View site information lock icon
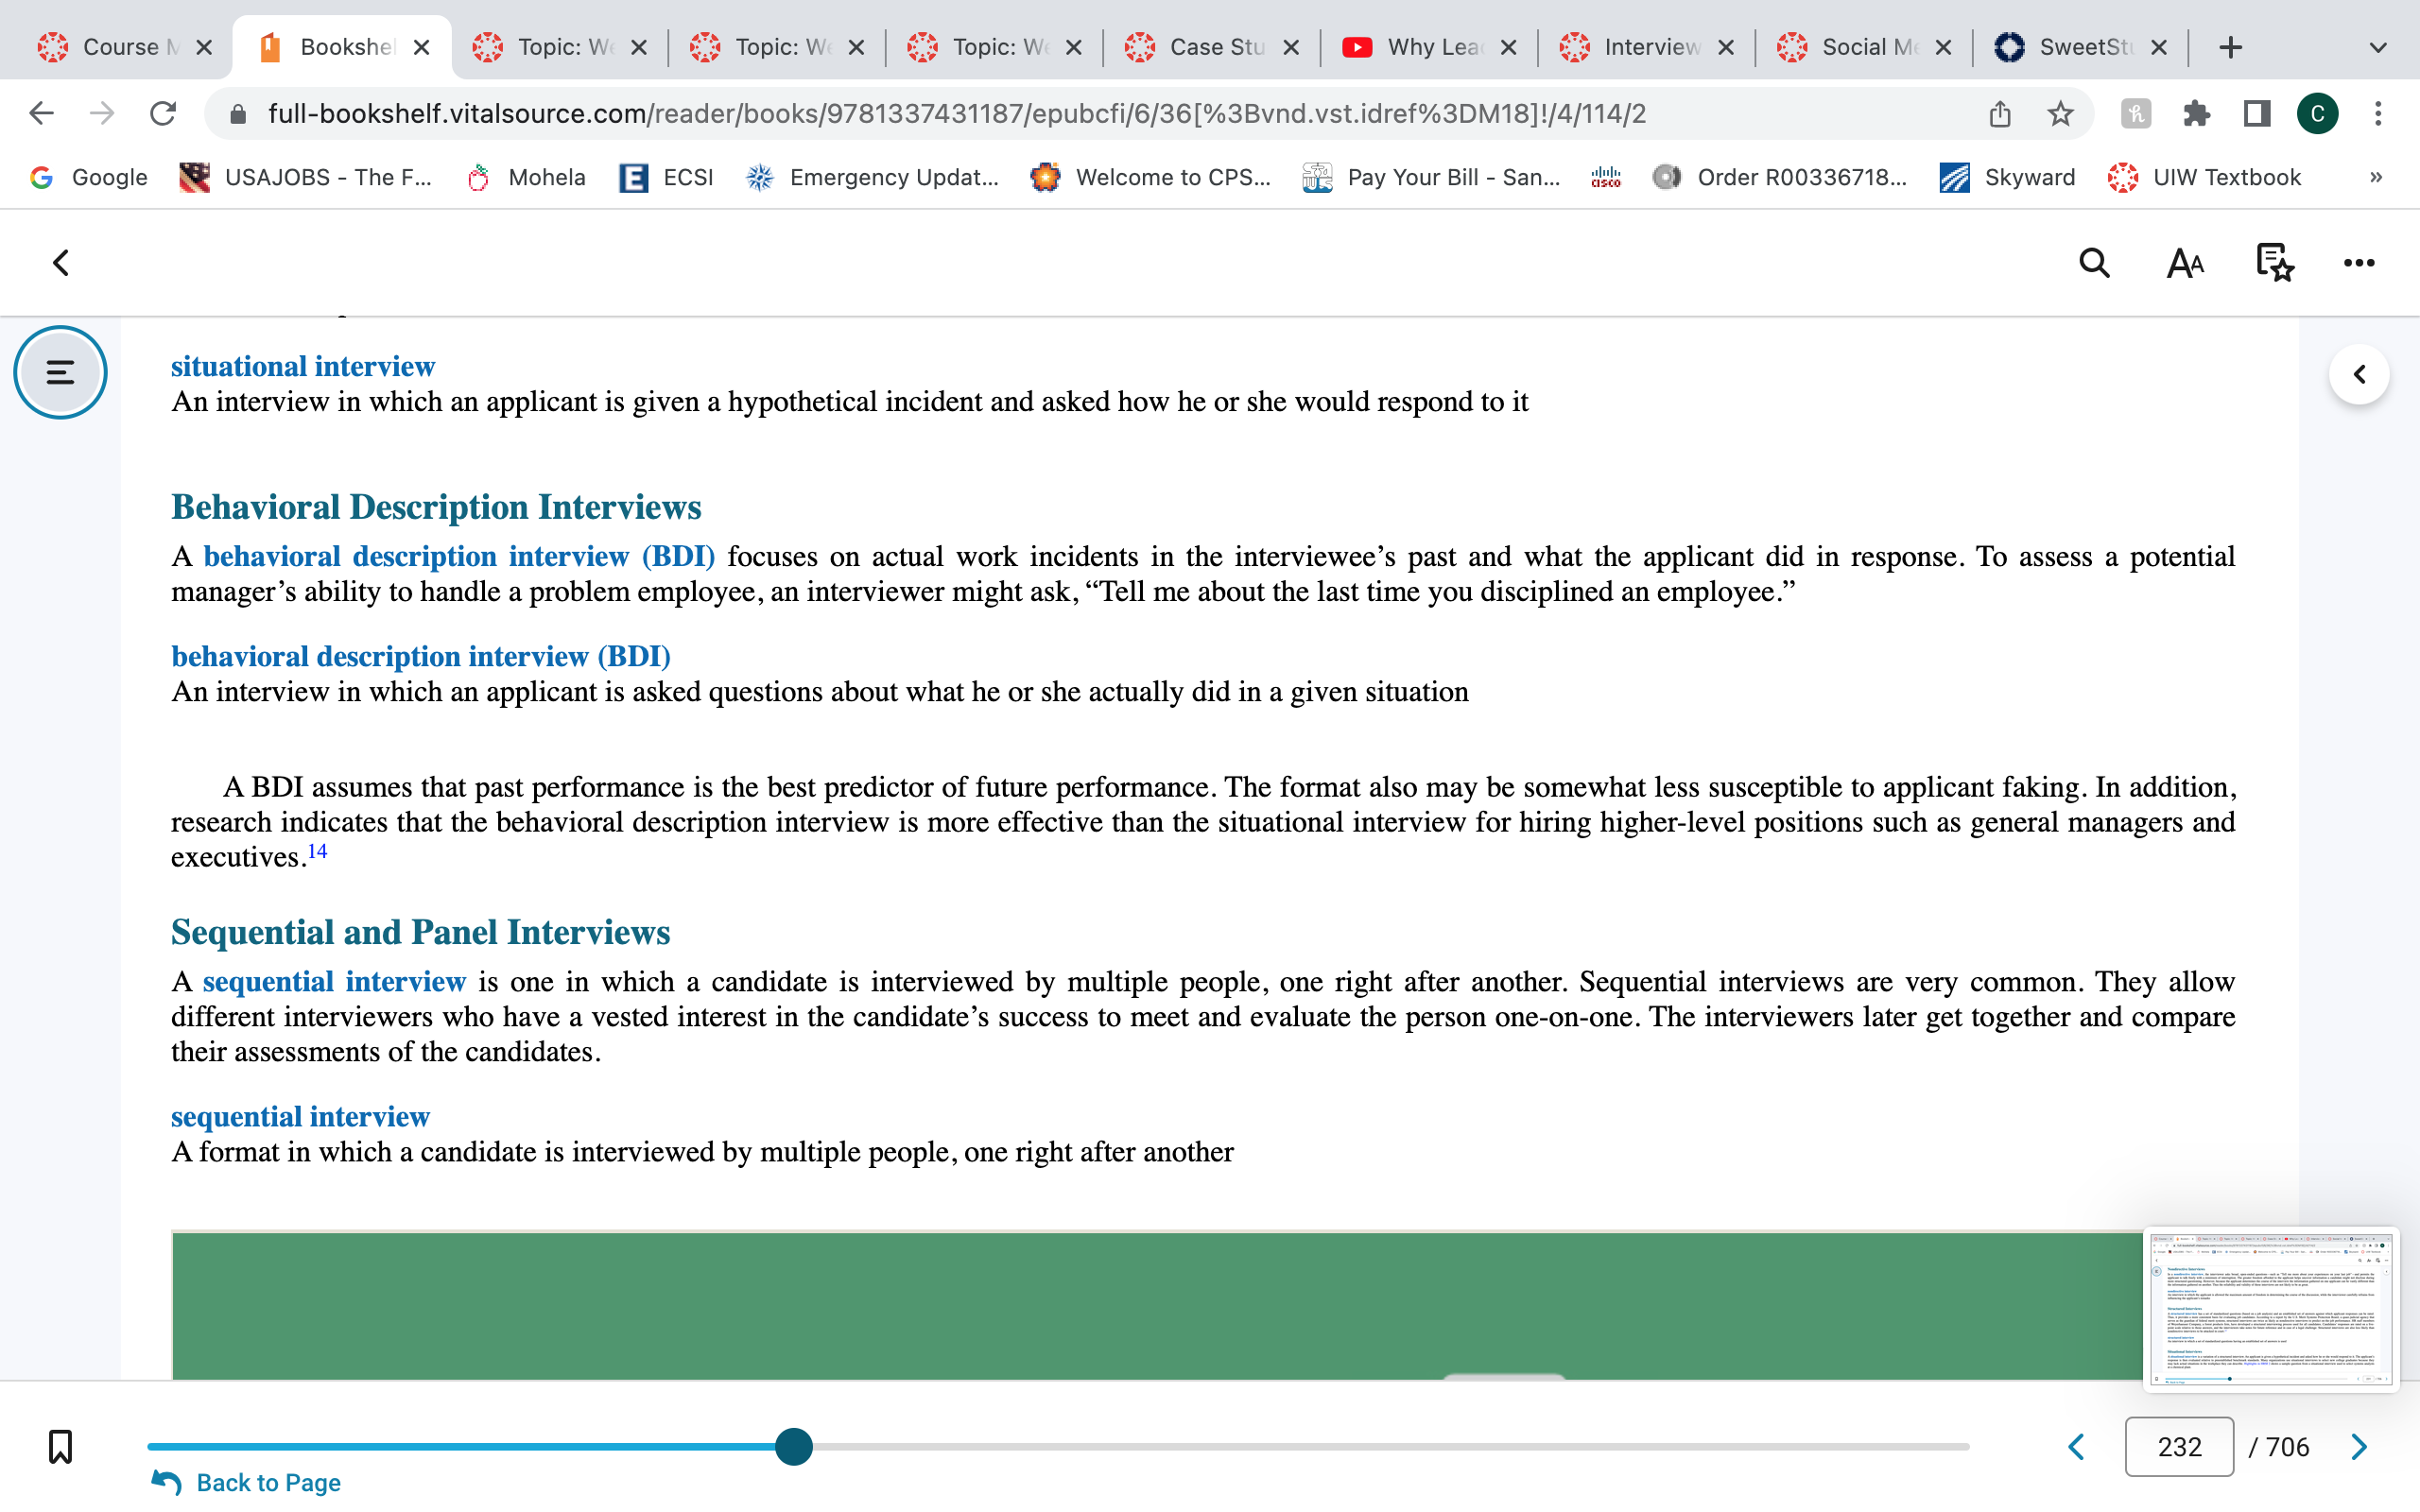 pyautogui.click(x=237, y=113)
